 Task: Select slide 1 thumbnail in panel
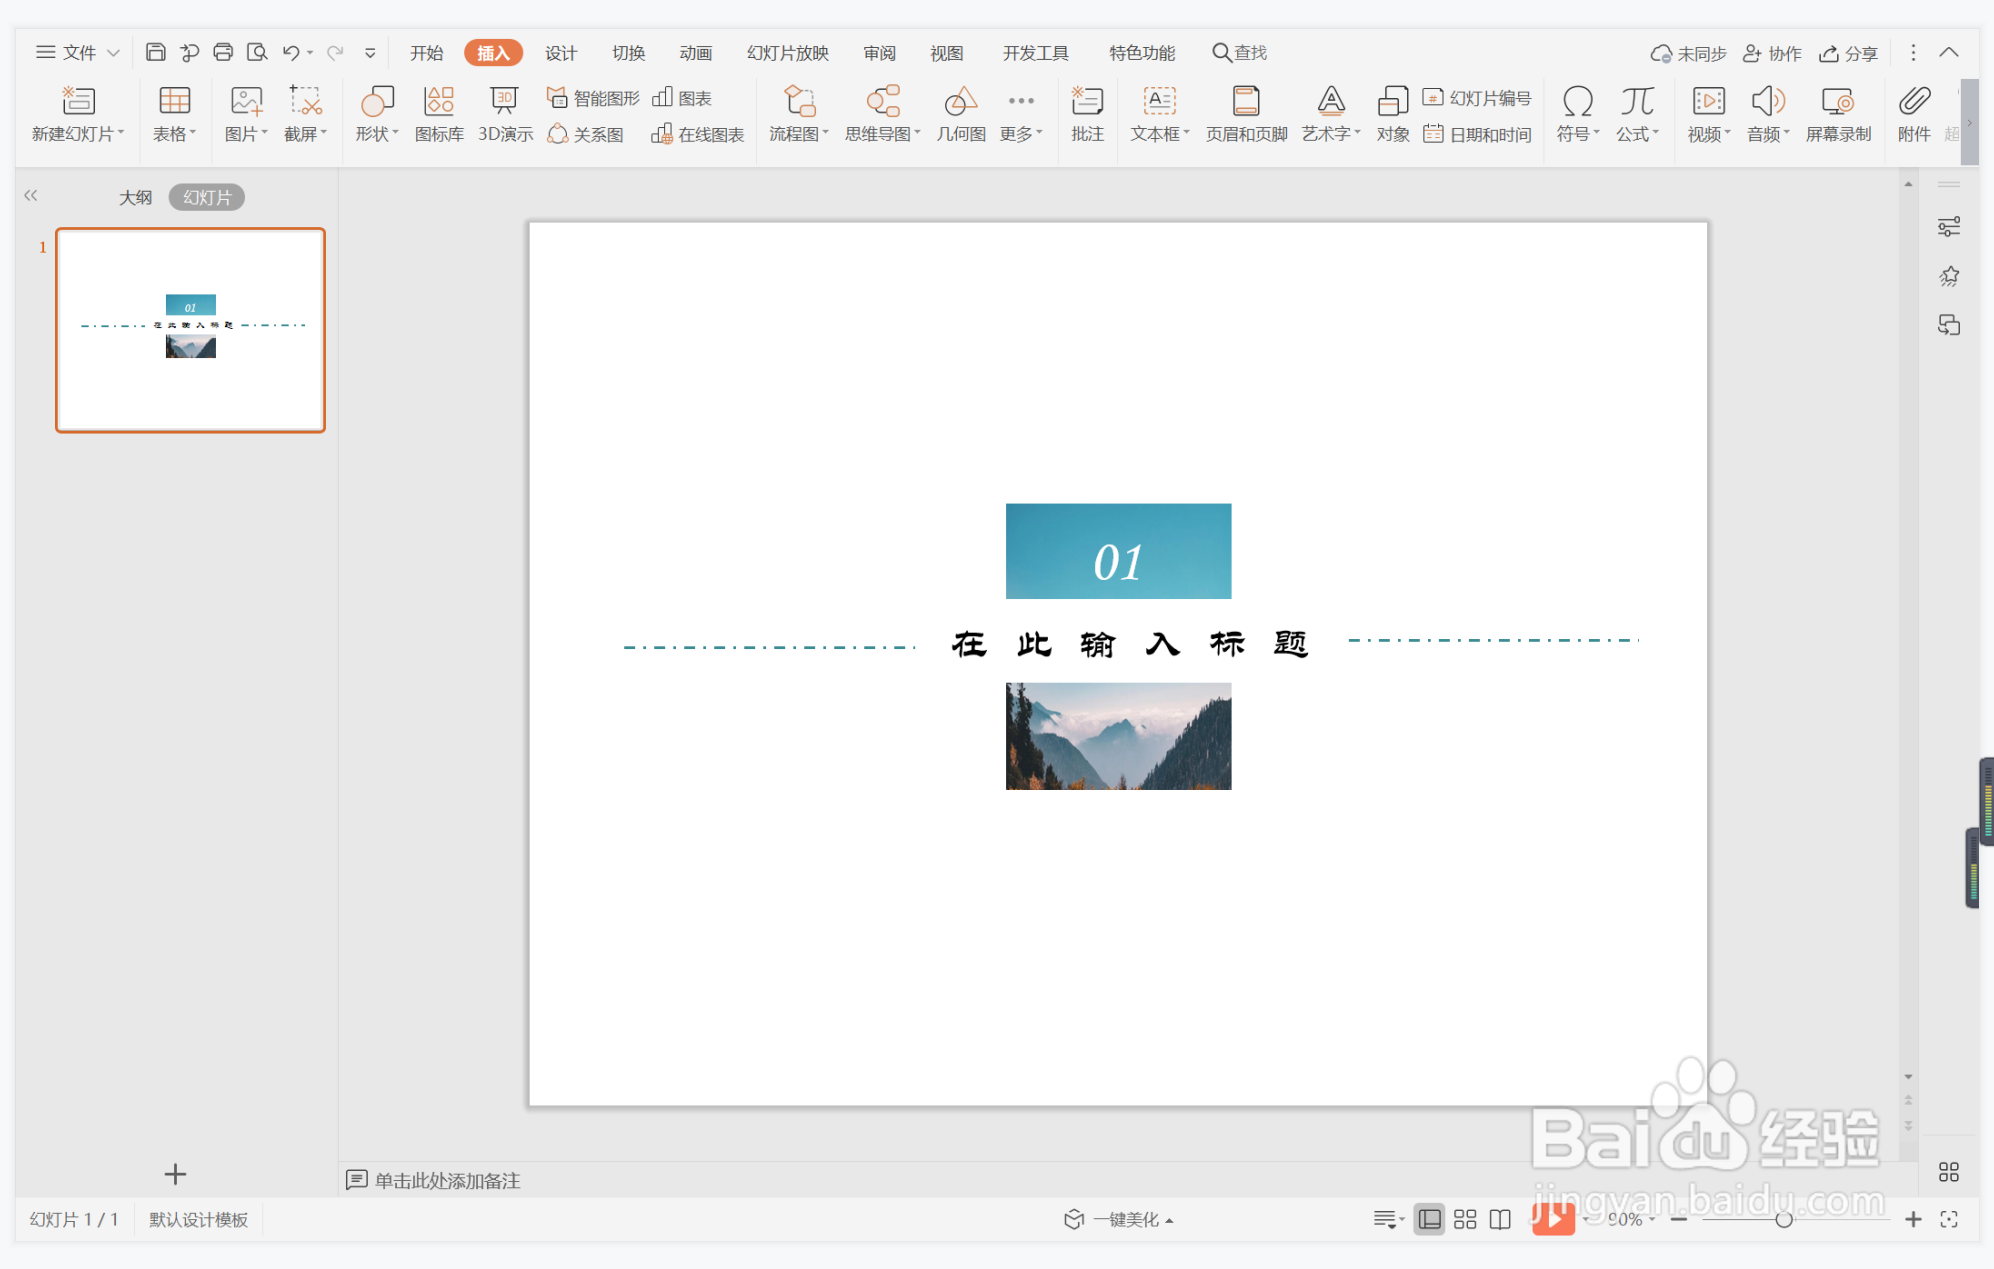pyautogui.click(x=190, y=330)
